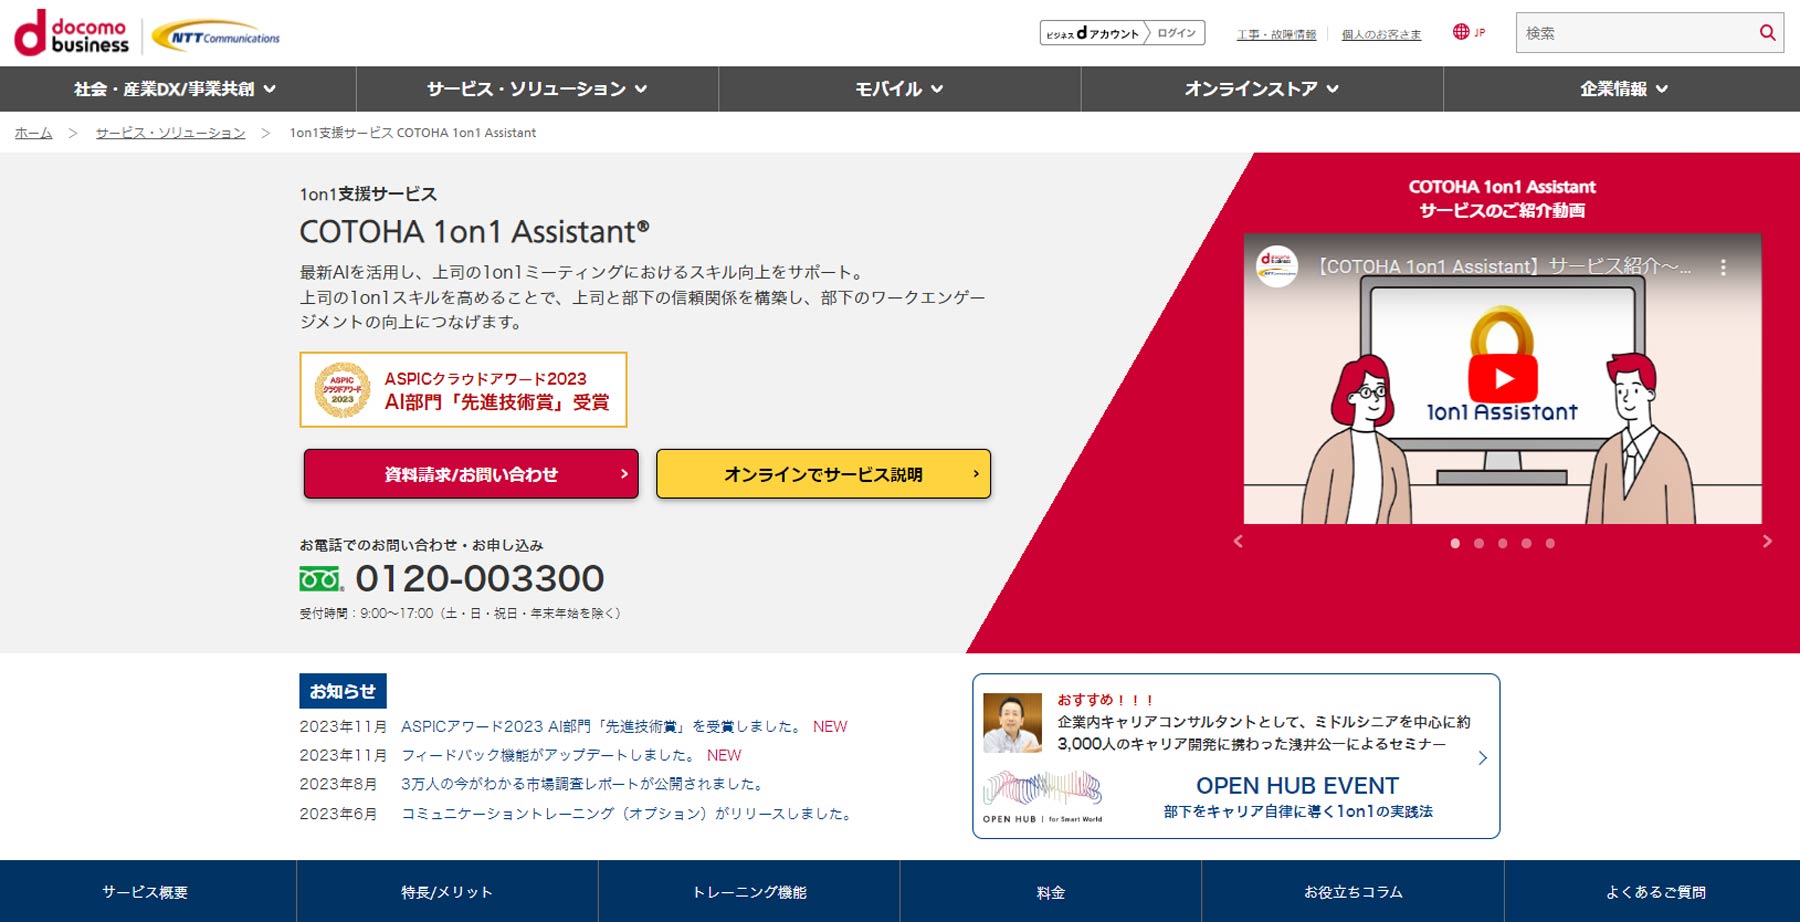1800x922 pixels.
Task: Select the fourth carousel dot
Action: tap(1526, 543)
